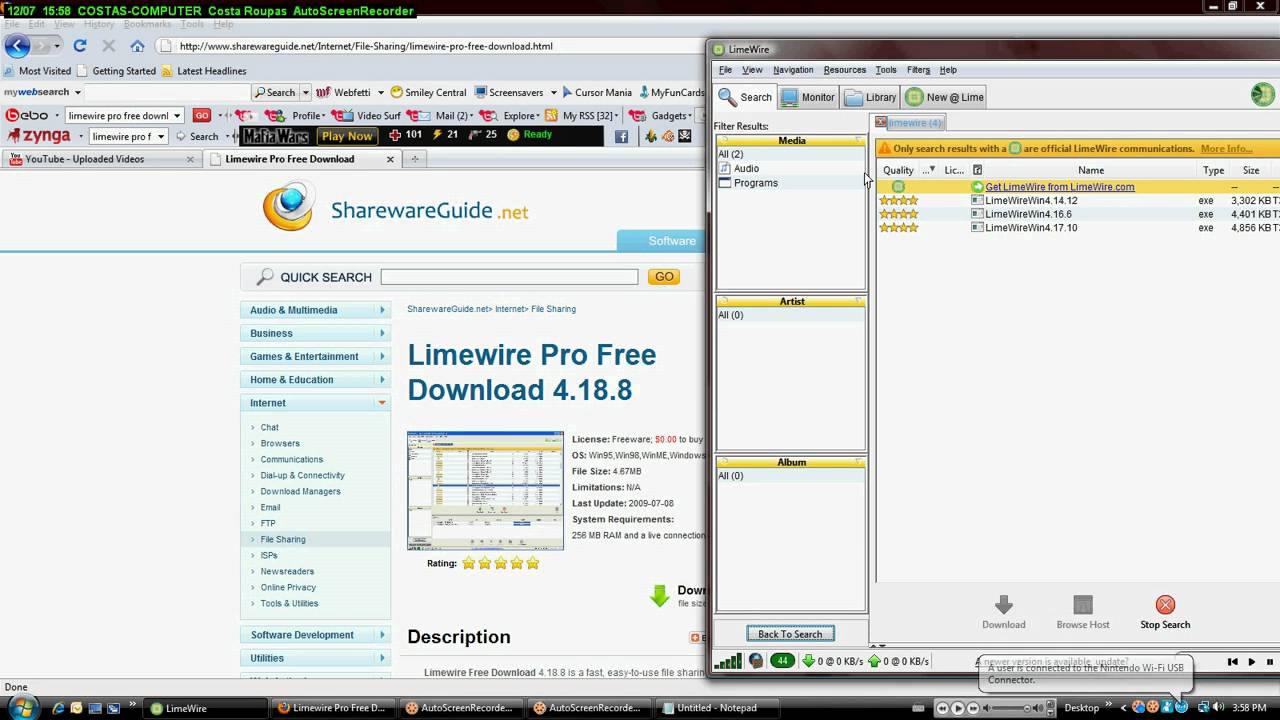Go back in Firefox browser
The image size is (1280, 720).
[x=17, y=46]
